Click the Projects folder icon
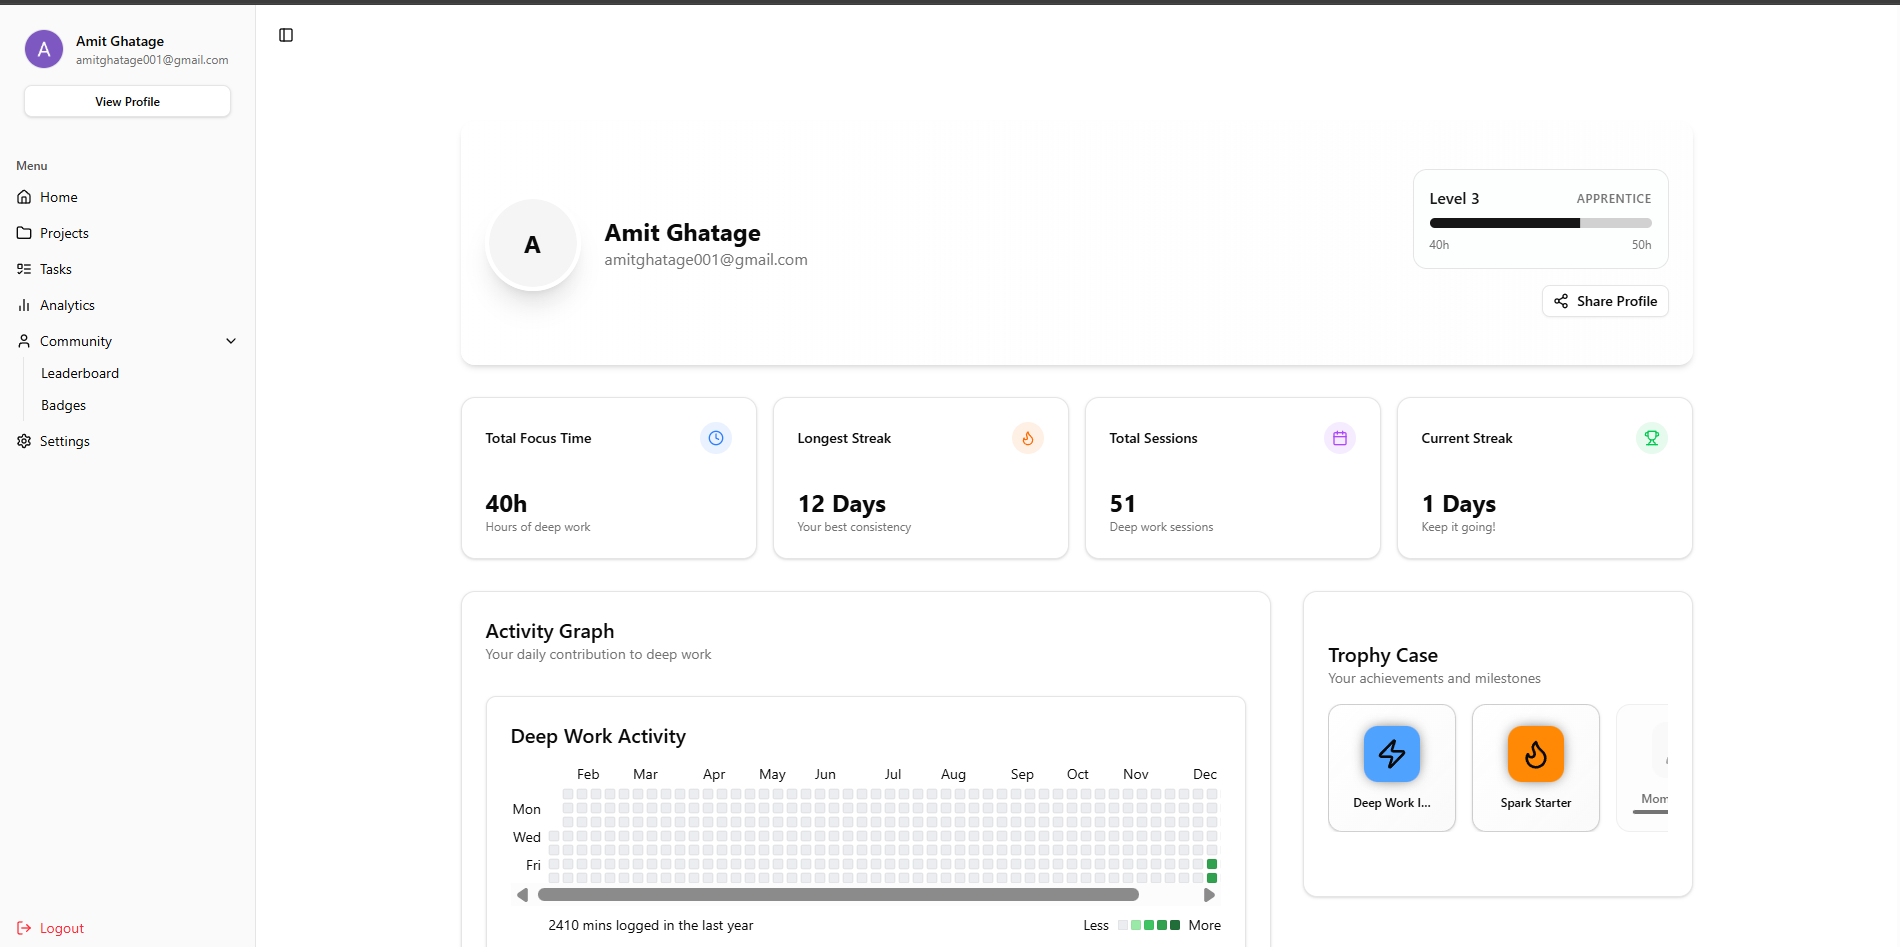This screenshot has width=1900, height=947. [24, 233]
